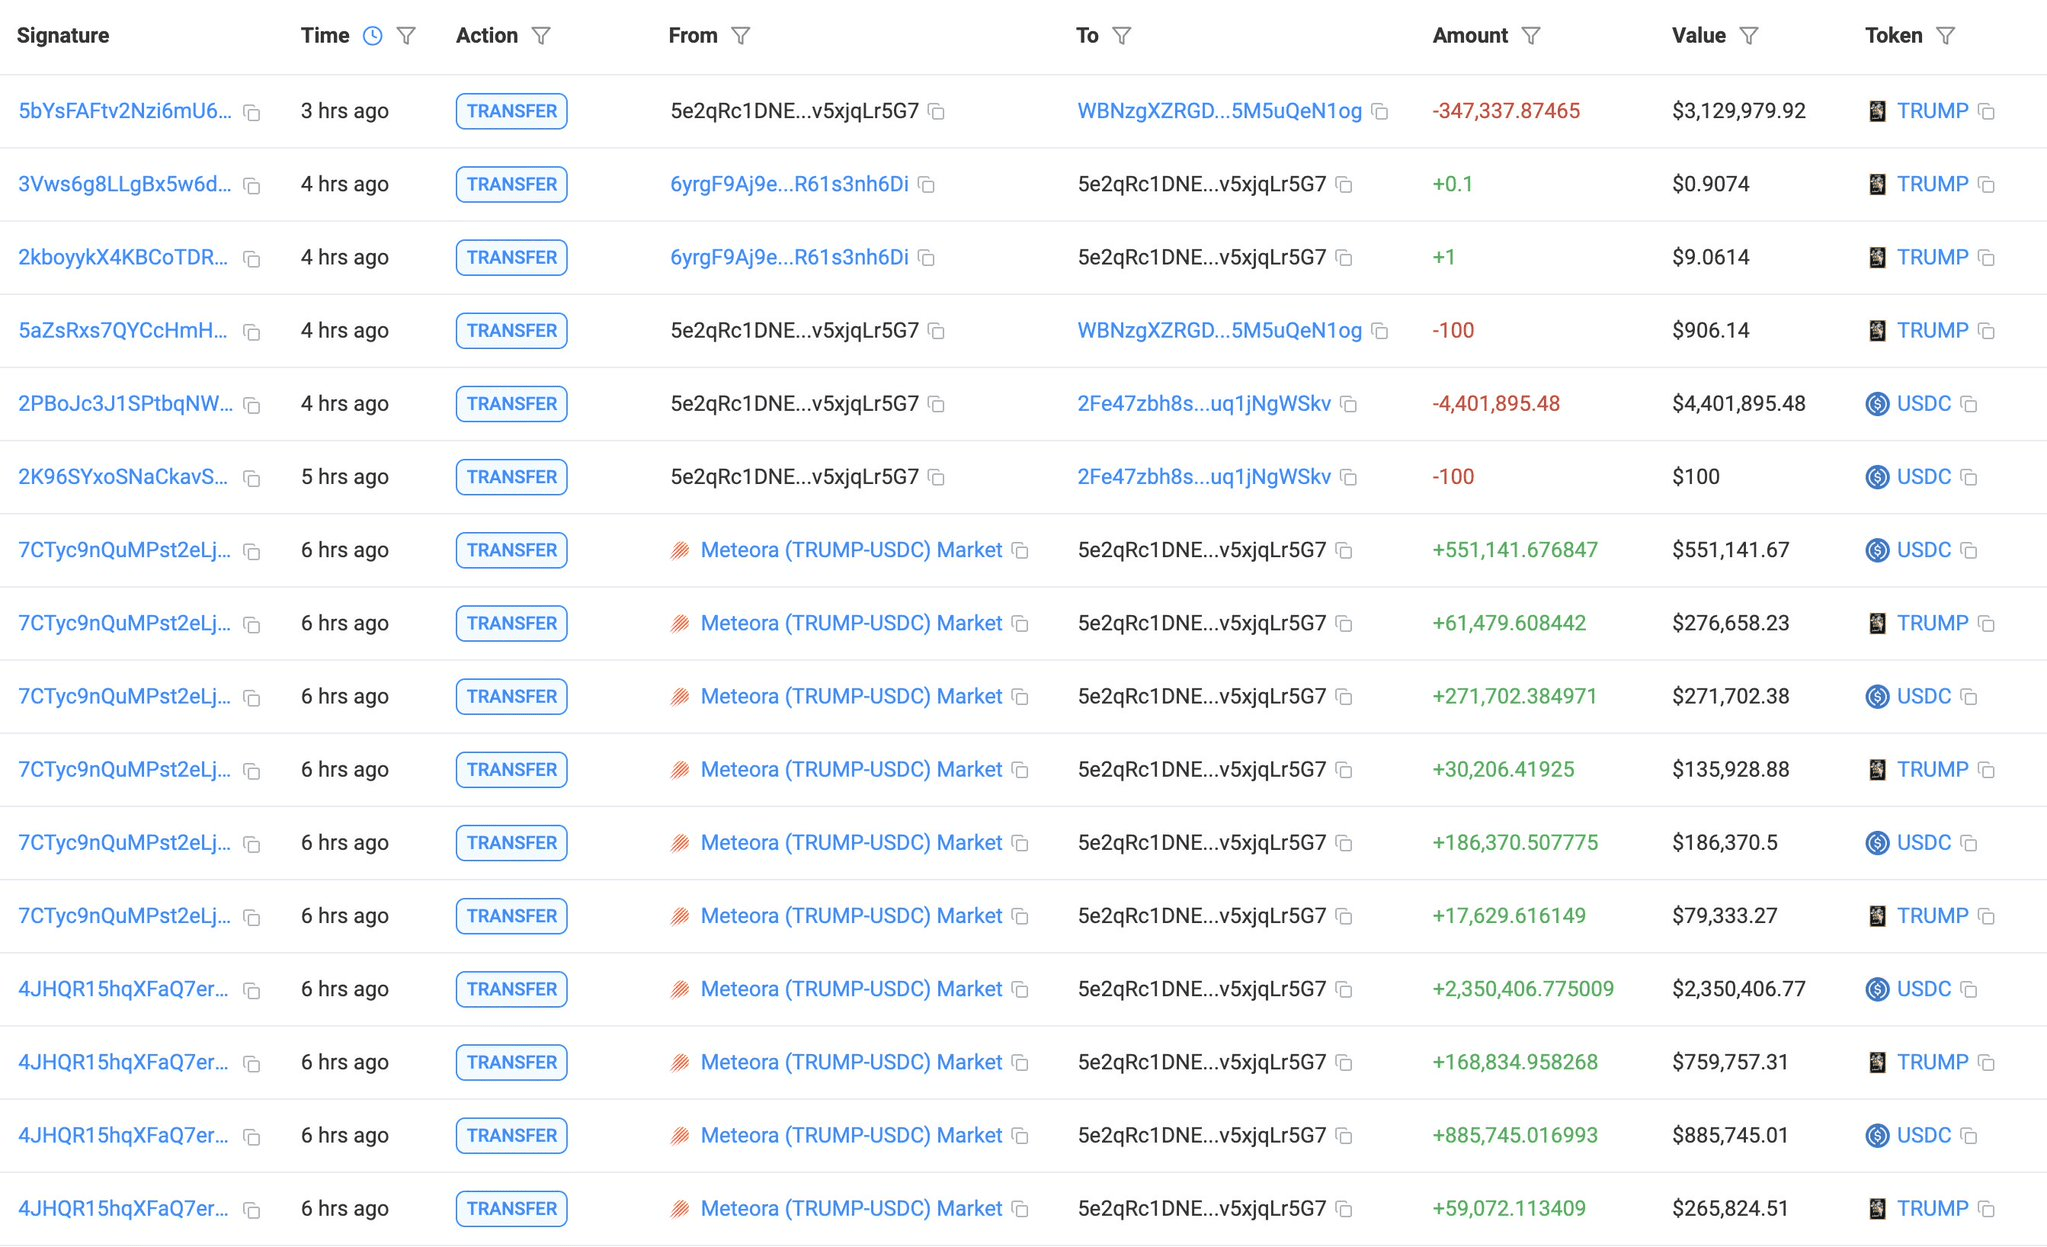This screenshot has width=2047, height=1247.
Task: Open recipient address 2Fe47zbh8s...uq1jNgWSkv for -4,401,895.48
Action: coord(1203,404)
